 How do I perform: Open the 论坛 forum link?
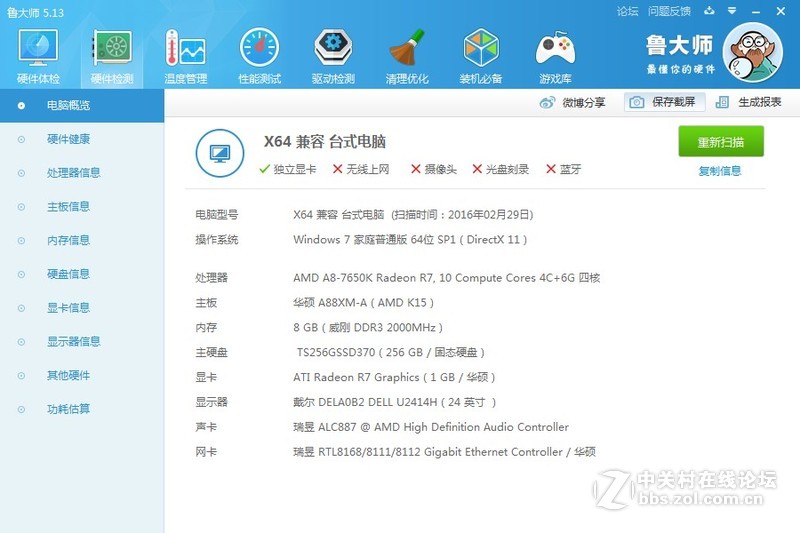[627, 11]
